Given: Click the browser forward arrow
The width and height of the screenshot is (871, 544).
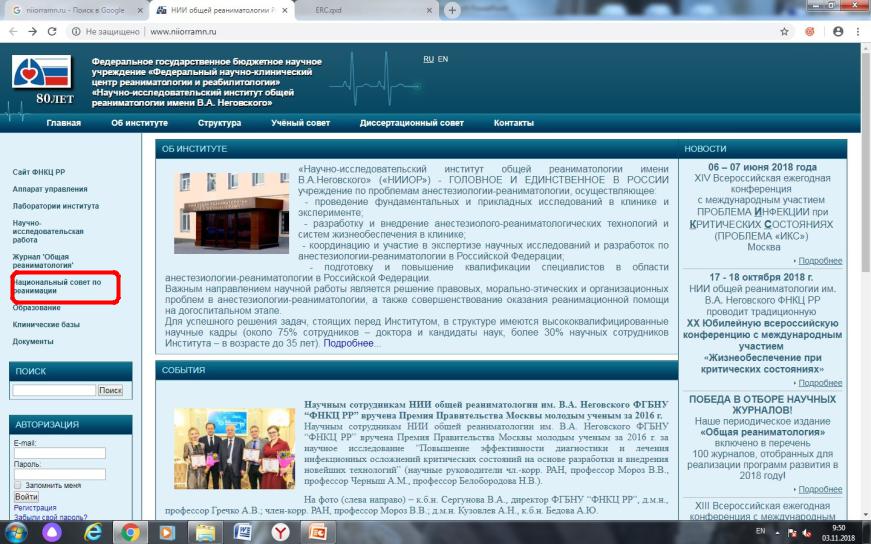Looking at the screenshot, I should 33,32.
